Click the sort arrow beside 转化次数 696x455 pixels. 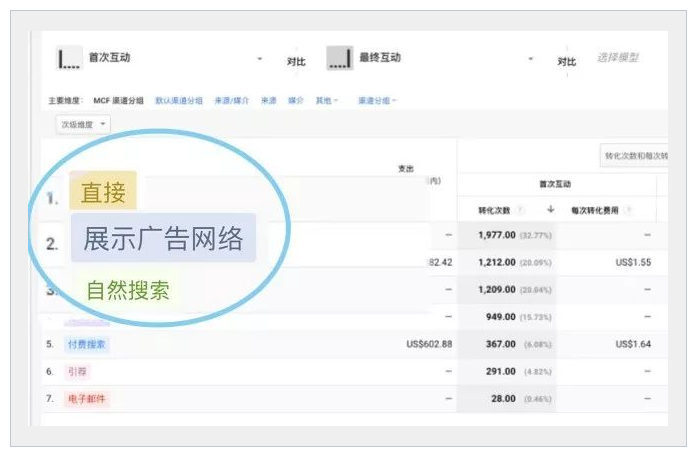pyautogui.click(x=550, y=210)
